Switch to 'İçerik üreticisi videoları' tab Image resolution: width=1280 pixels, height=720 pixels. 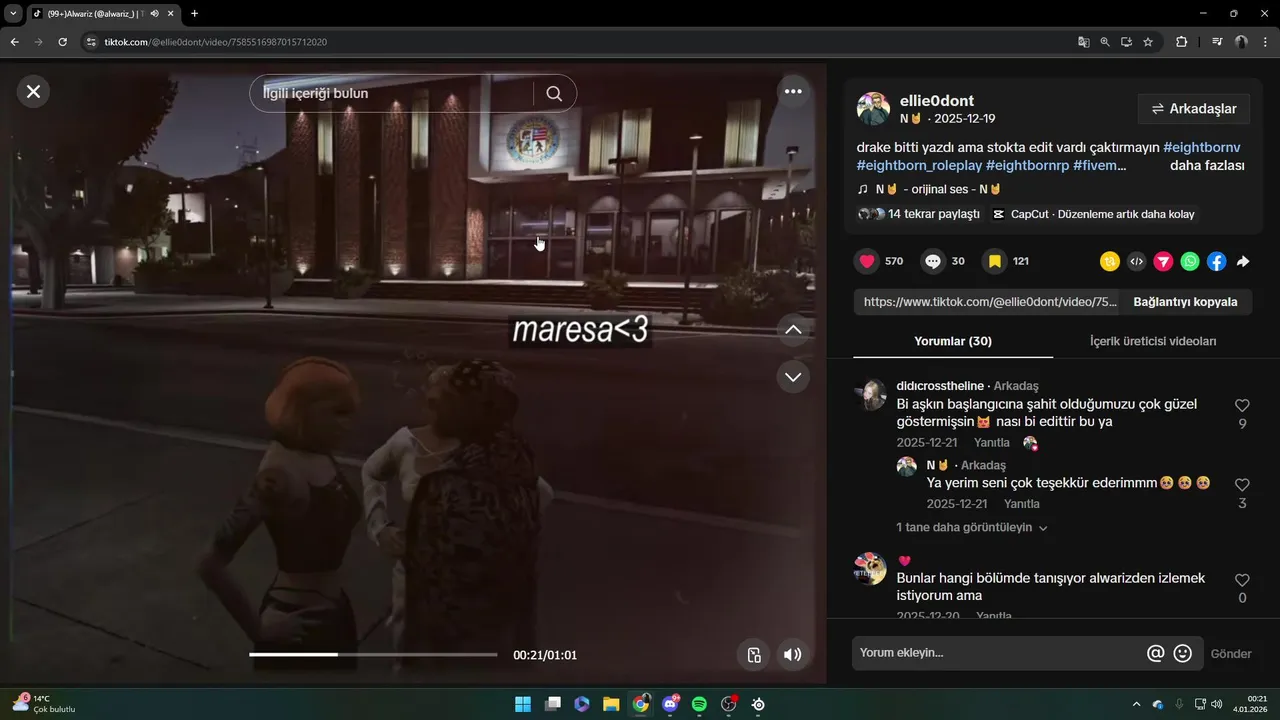pos(1153,341)
